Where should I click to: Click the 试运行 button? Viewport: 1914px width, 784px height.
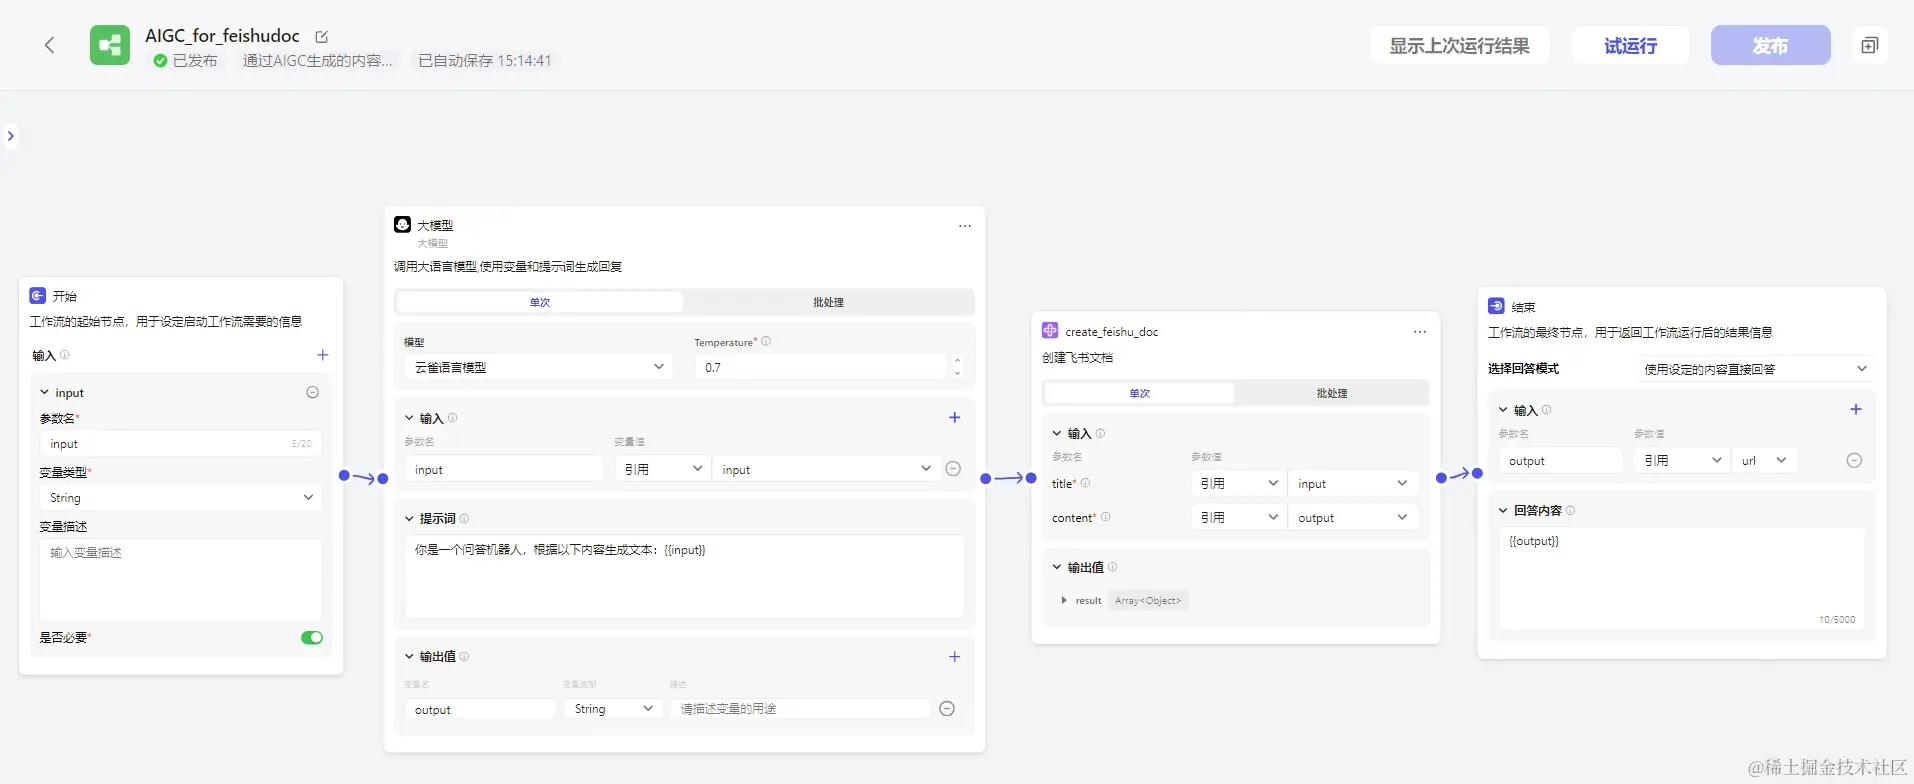coord(1630,46)
